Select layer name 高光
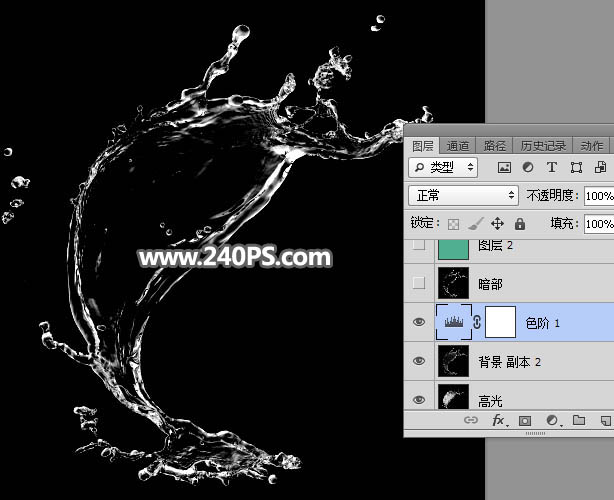This screenshot has width=614, height=500. (x=490, y=401)
